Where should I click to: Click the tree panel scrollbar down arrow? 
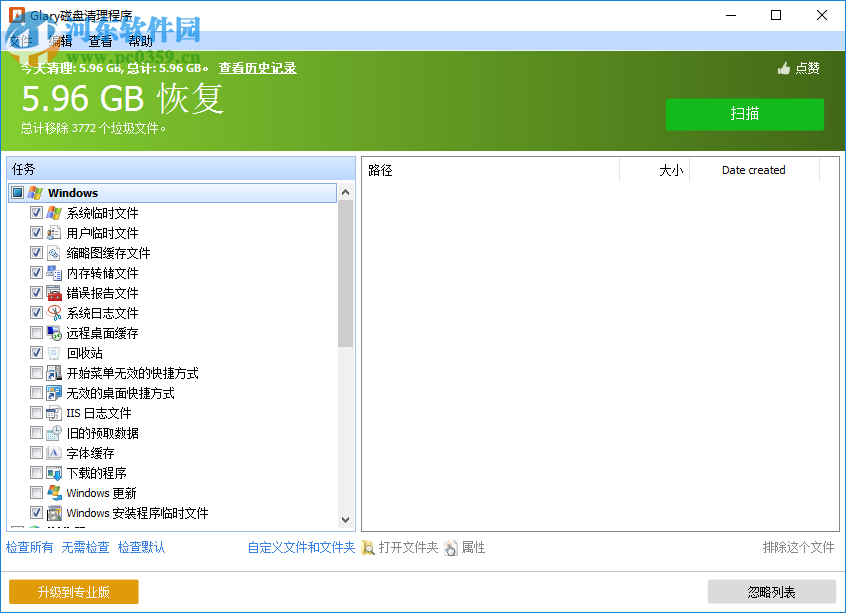point(345,518)
